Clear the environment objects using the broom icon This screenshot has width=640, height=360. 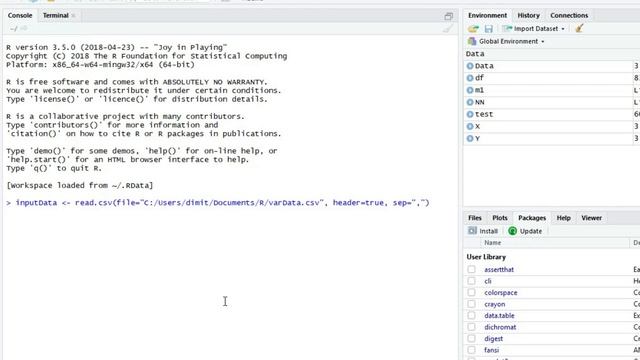(579, 28)
